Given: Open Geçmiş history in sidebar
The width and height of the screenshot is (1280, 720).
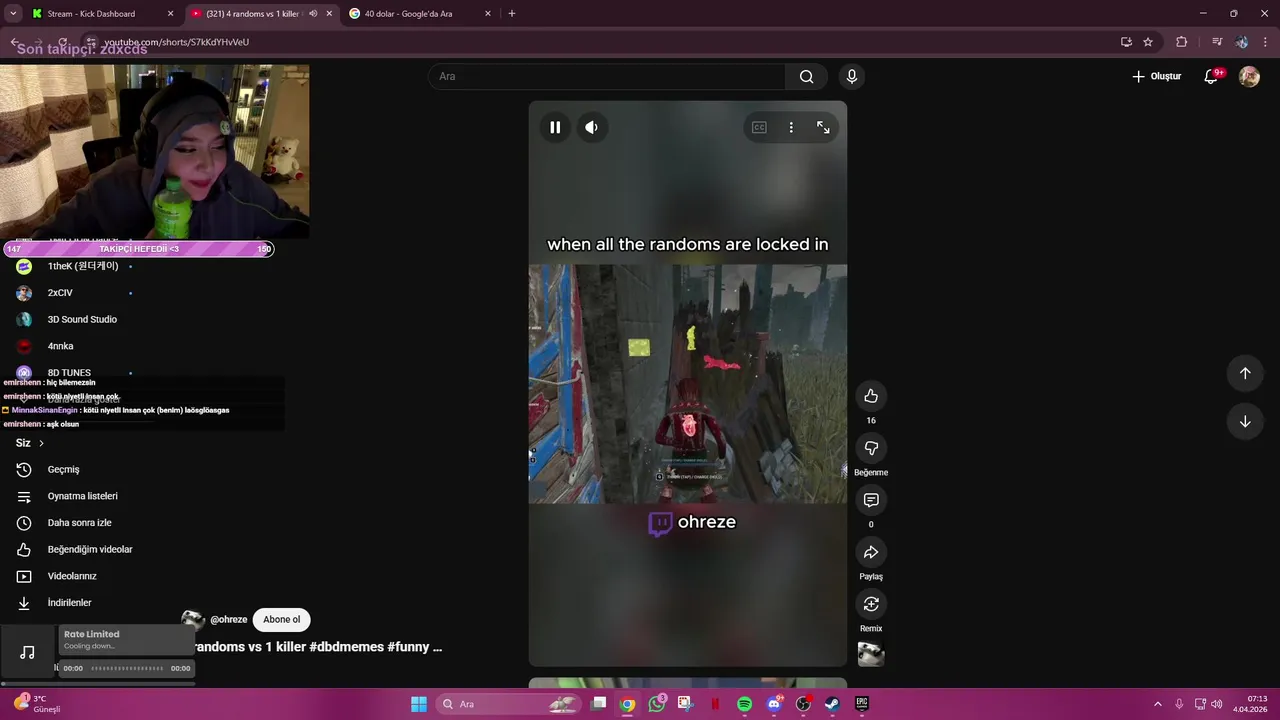Looking at the screenshot, I should (x=63, y=469).
